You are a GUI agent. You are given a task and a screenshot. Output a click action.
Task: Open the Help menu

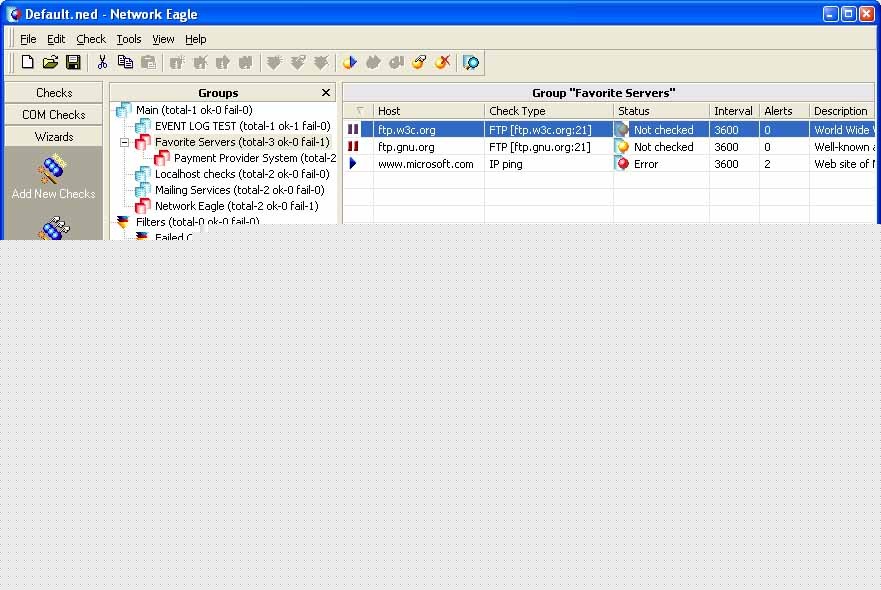point(196,39)
